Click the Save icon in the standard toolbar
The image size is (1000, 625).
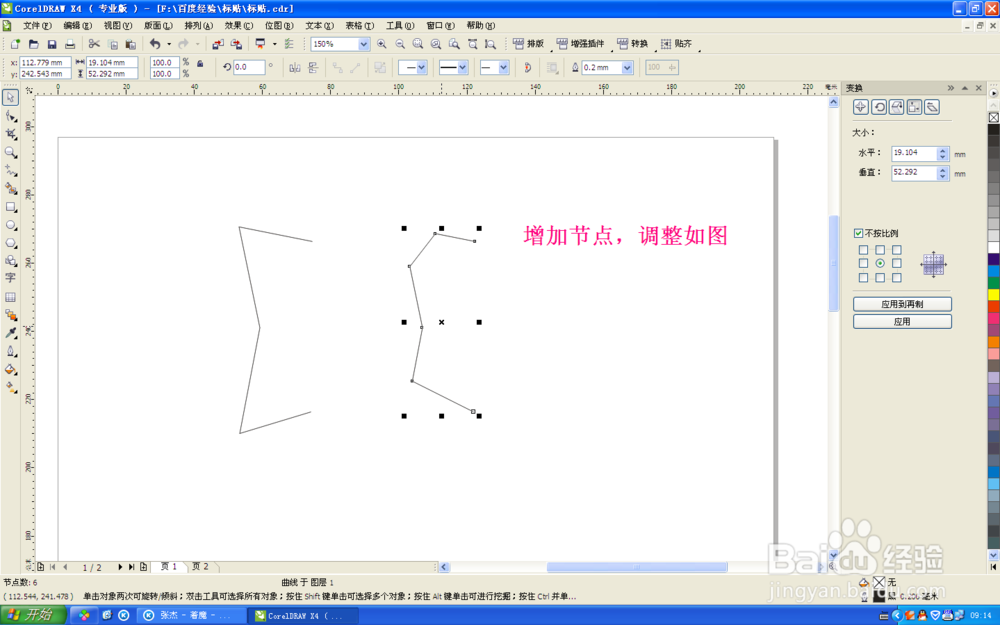[x=52, y=44]
